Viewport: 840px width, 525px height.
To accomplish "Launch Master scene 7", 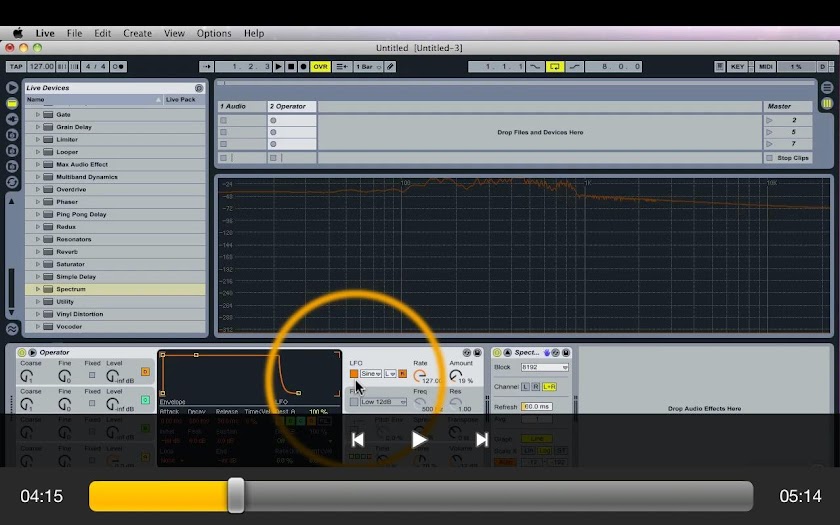I will point(769,144).
